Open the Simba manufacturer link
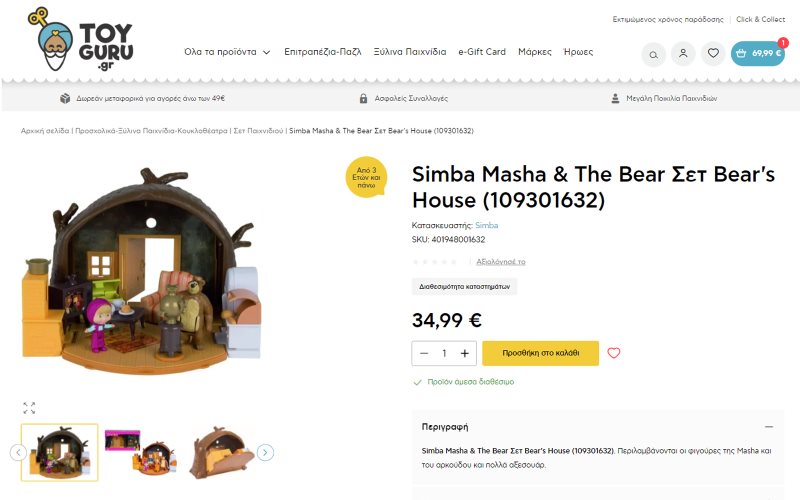This screenshot has width=800, height=500. 486,226
